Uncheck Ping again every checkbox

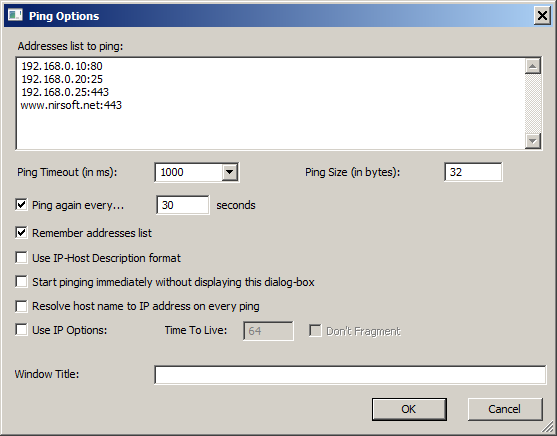coord(21,205)
